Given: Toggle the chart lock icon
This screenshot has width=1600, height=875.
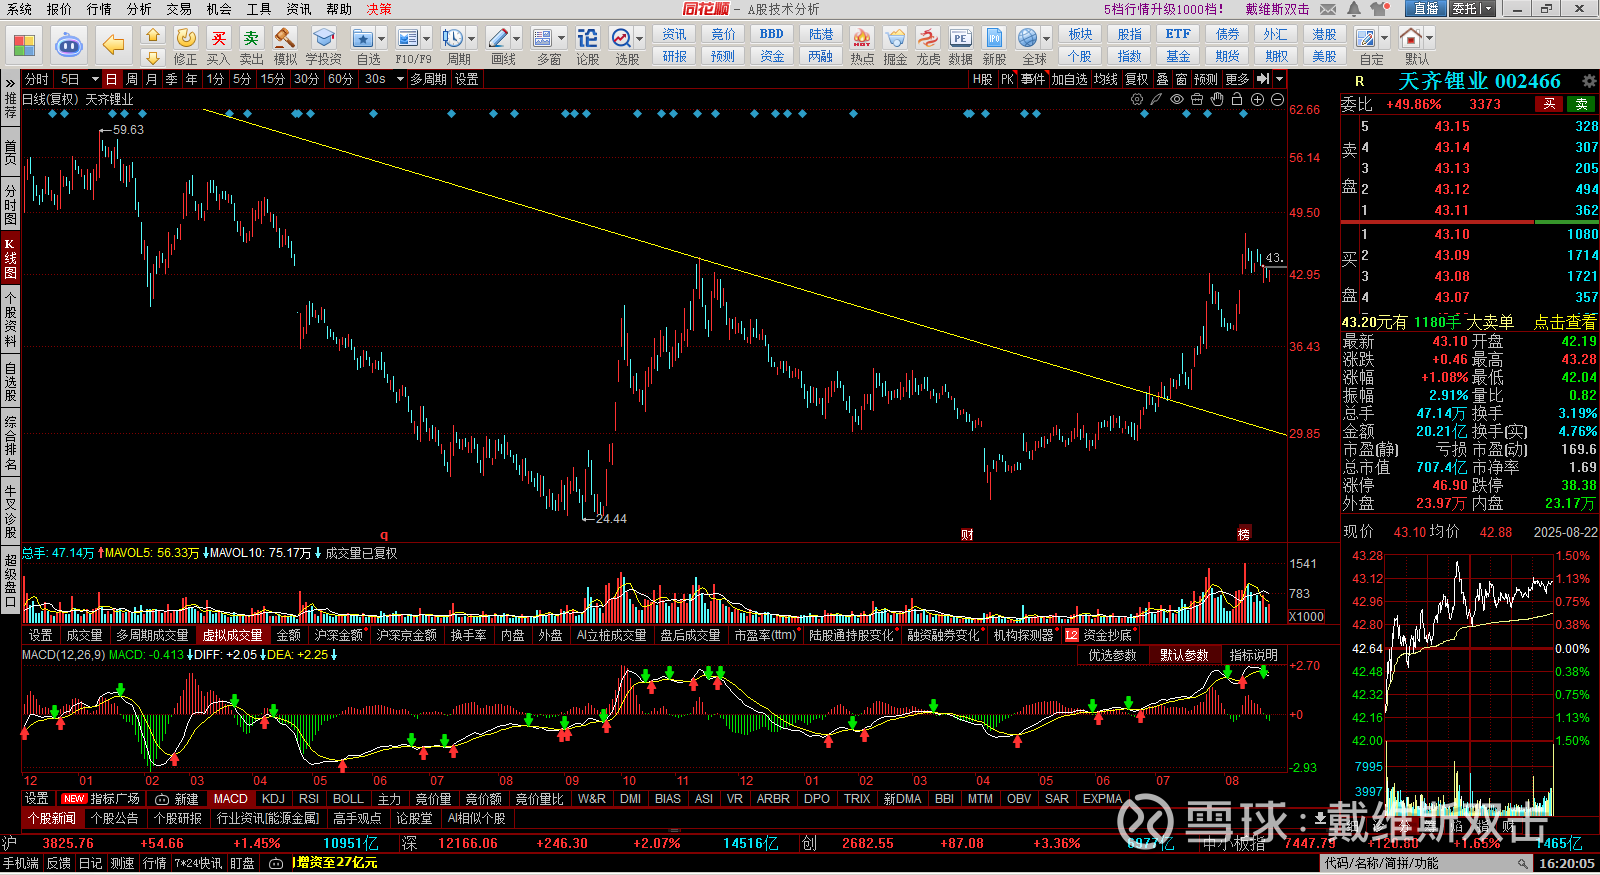Looking at the screenshot, I should (1237, 99).
